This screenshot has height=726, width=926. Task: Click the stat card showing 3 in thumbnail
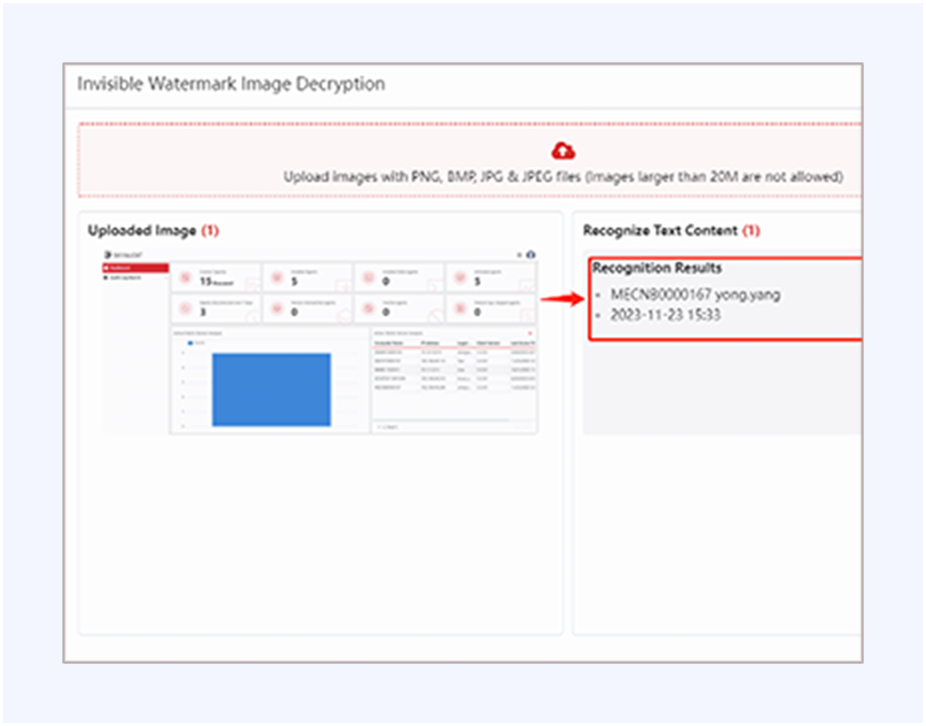215,309
